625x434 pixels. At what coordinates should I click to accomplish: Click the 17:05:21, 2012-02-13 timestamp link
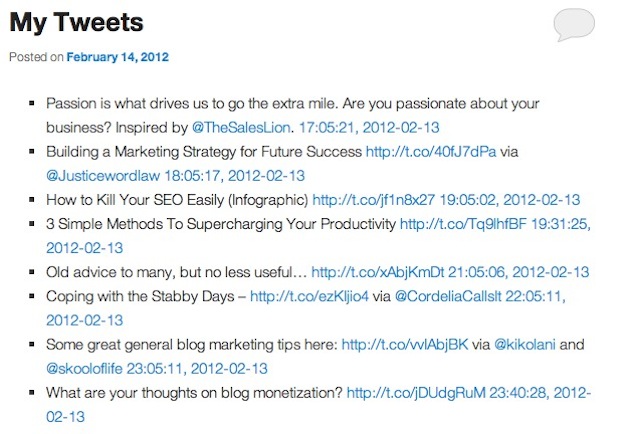(368, 128)
